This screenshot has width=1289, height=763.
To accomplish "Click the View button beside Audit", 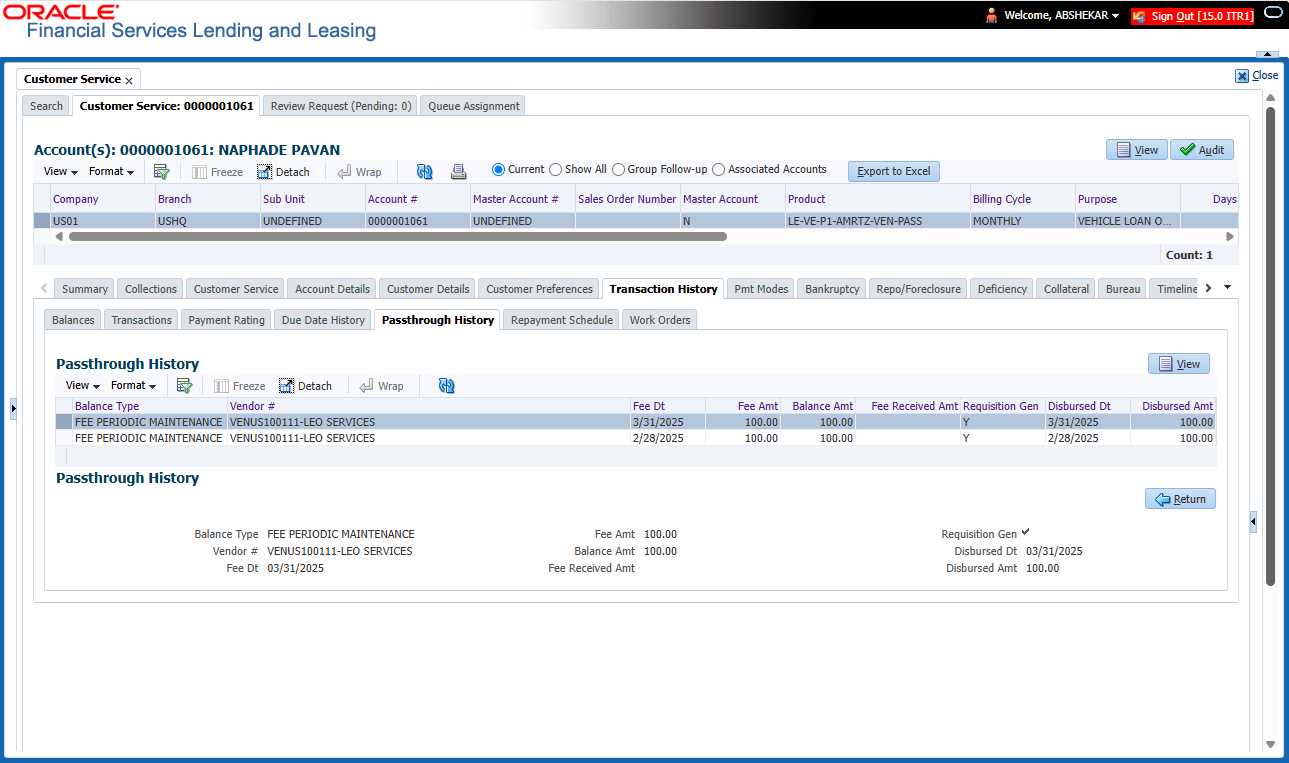I will coord(1137,150).
